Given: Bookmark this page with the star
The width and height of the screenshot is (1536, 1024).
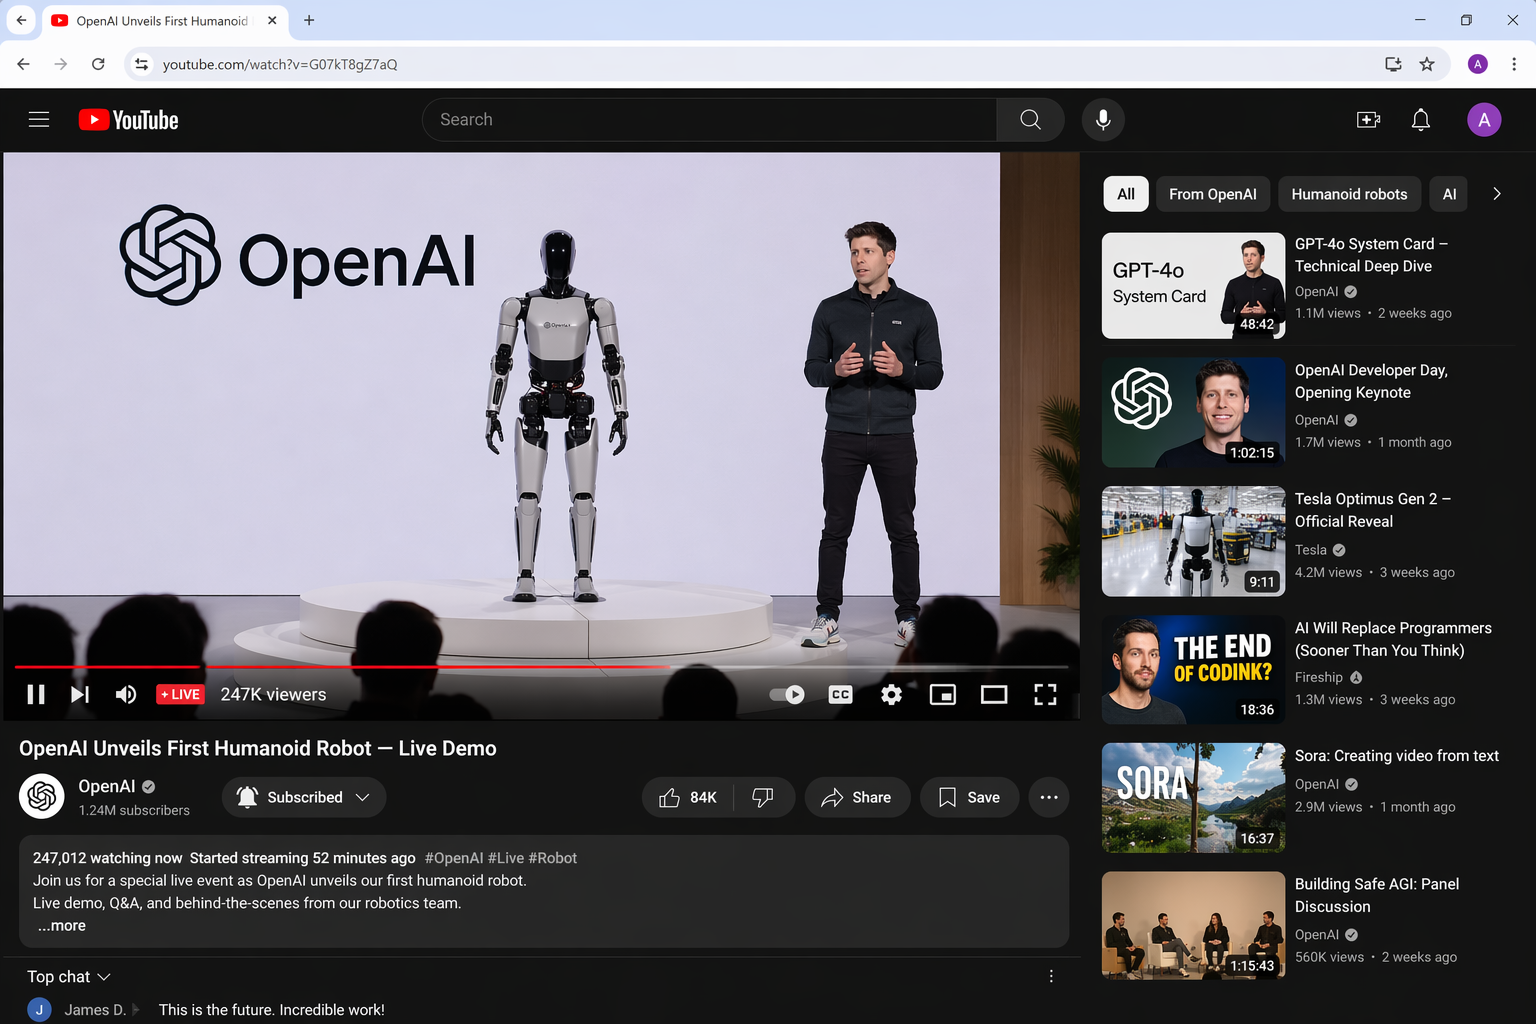Looking at the screenshot, I should tap(1427, 64).
